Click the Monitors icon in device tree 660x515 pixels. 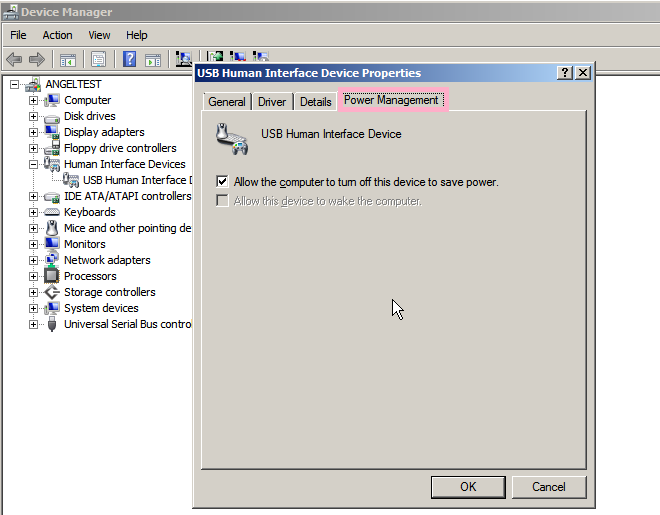pyautogui.click(x=52, y=244)
